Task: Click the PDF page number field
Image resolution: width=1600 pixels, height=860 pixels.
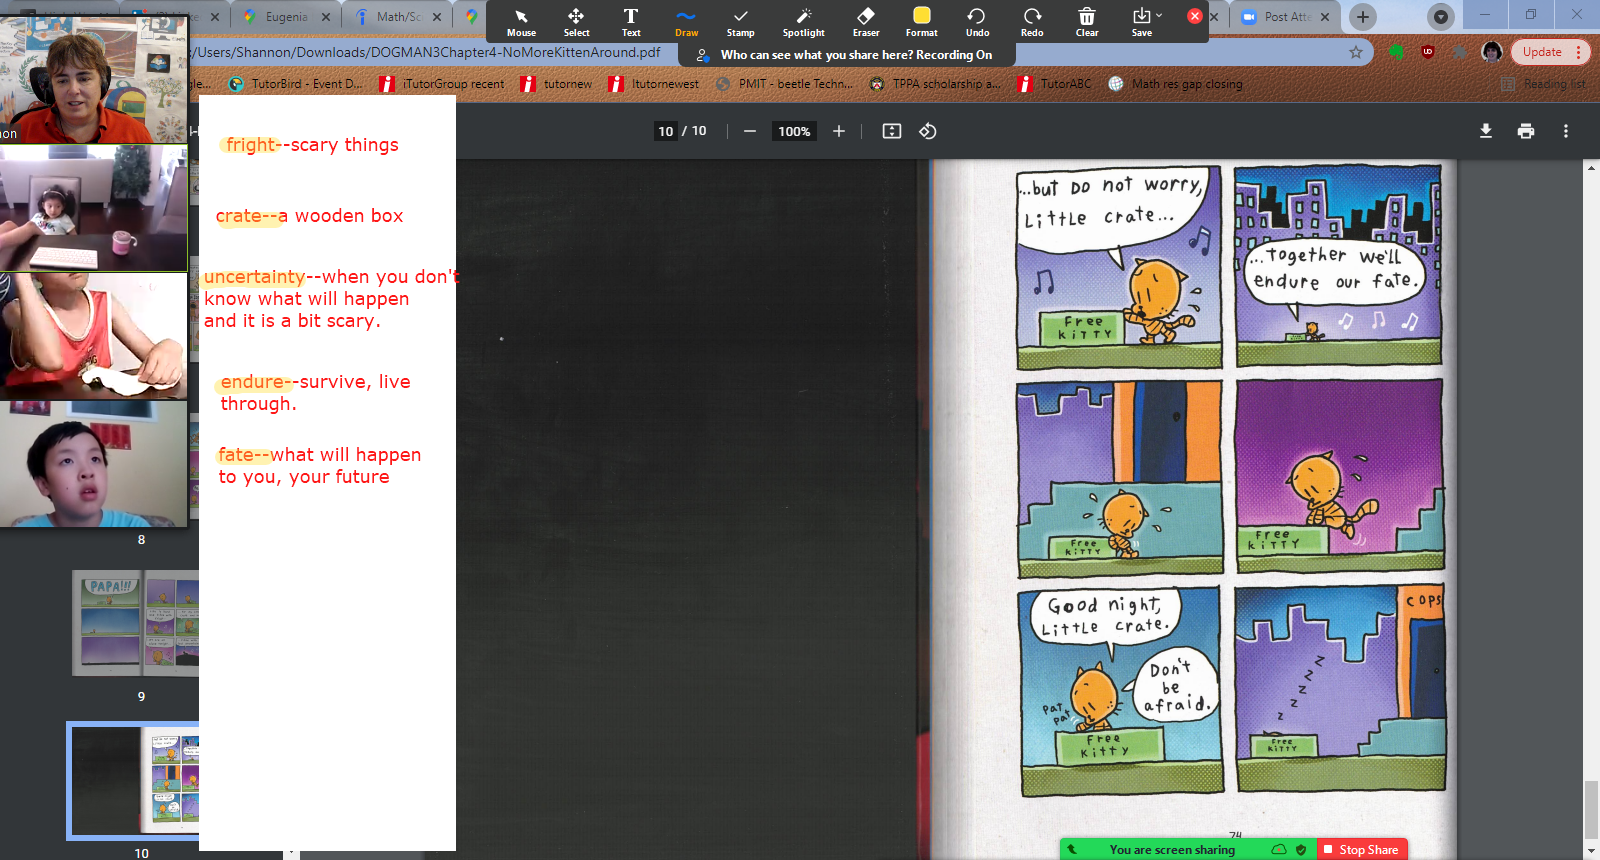Action: 666,131
